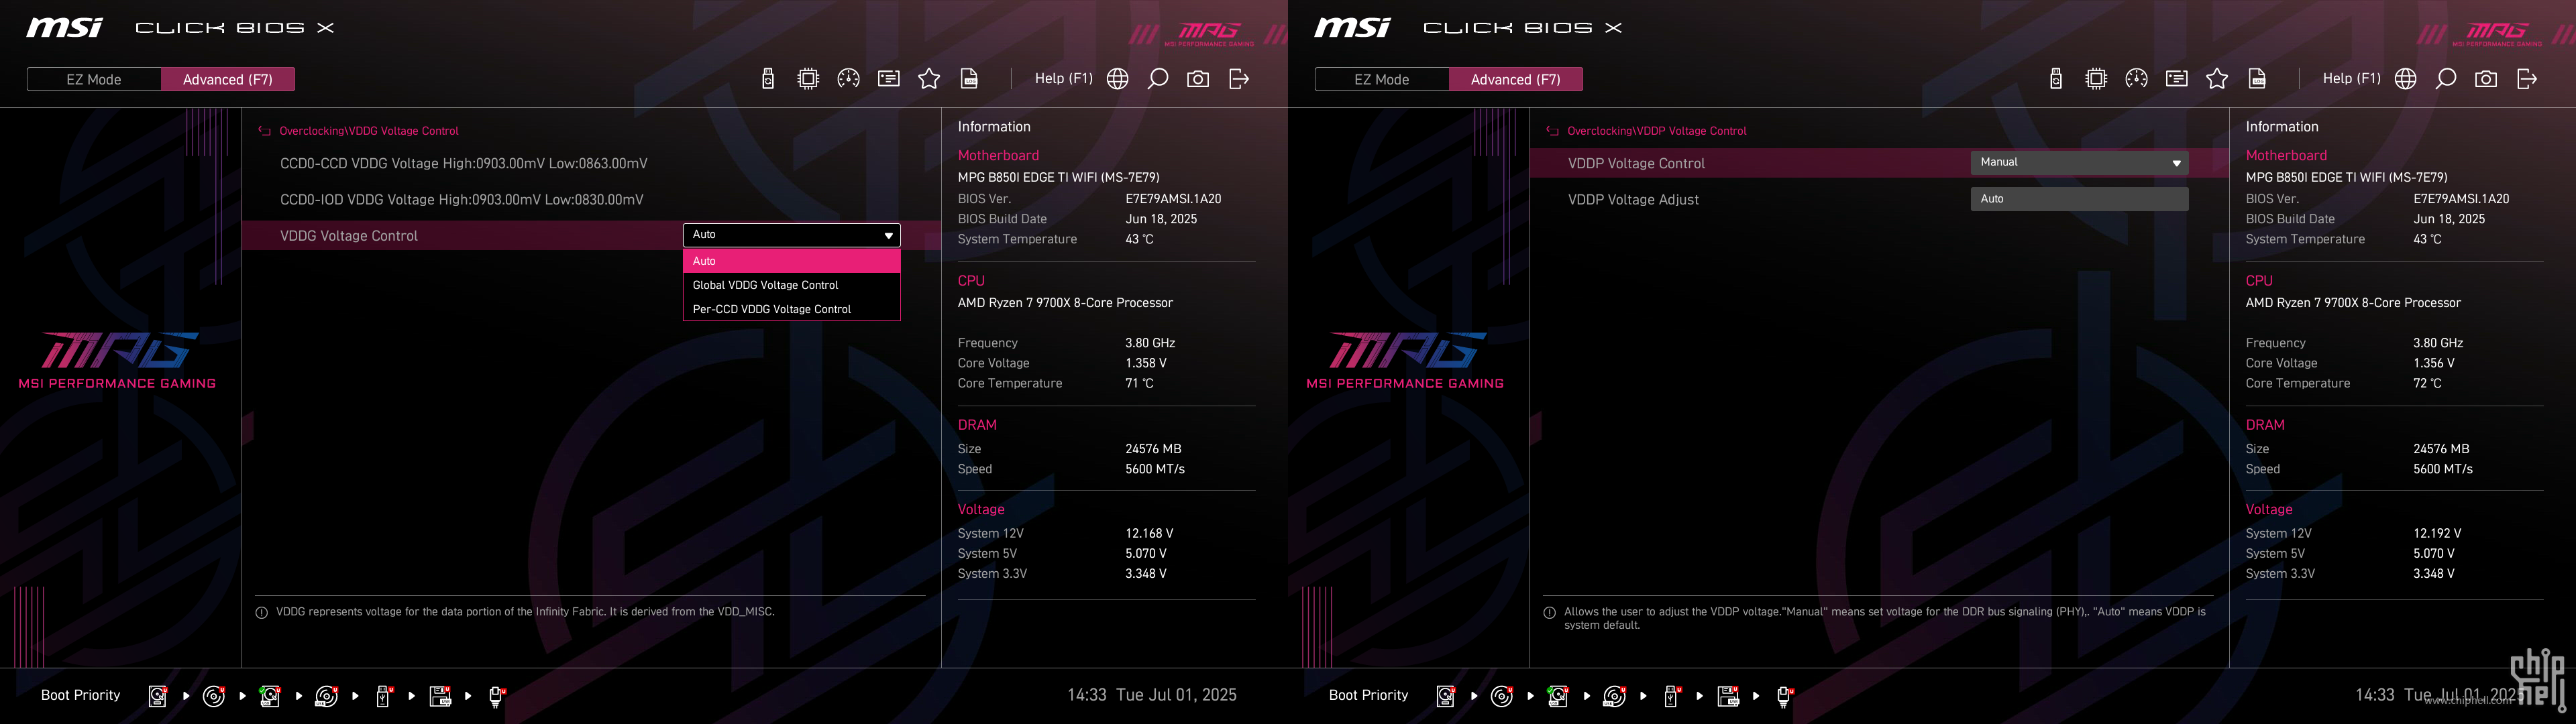Click System 12V reading 12.168 V
The height and width of the screenshot is (724, 2576).
click(x=1149, y=533)
